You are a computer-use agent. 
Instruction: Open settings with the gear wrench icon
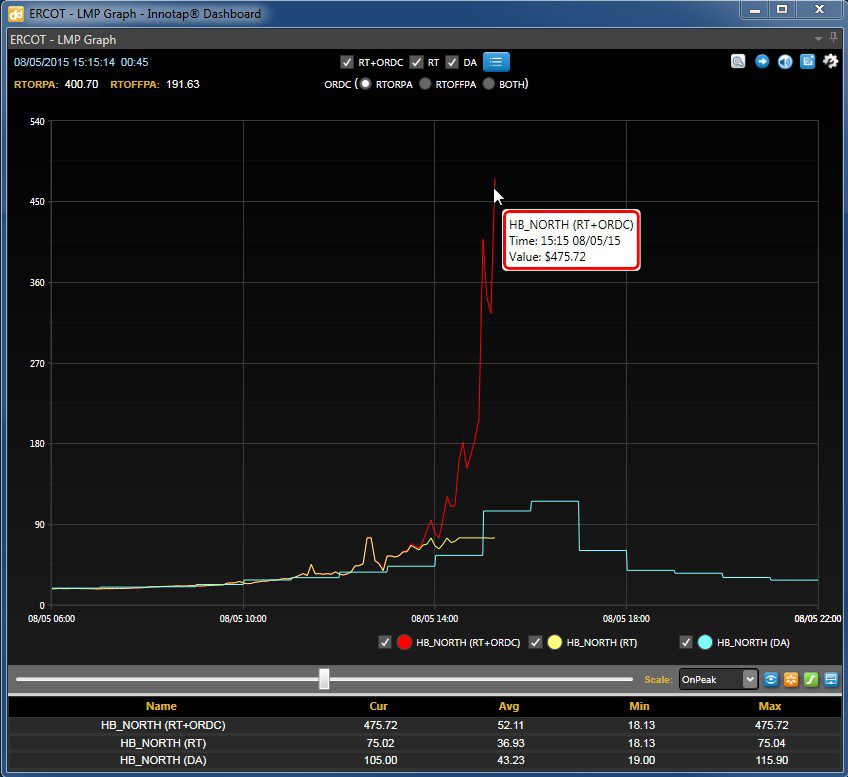coord(831,62)
